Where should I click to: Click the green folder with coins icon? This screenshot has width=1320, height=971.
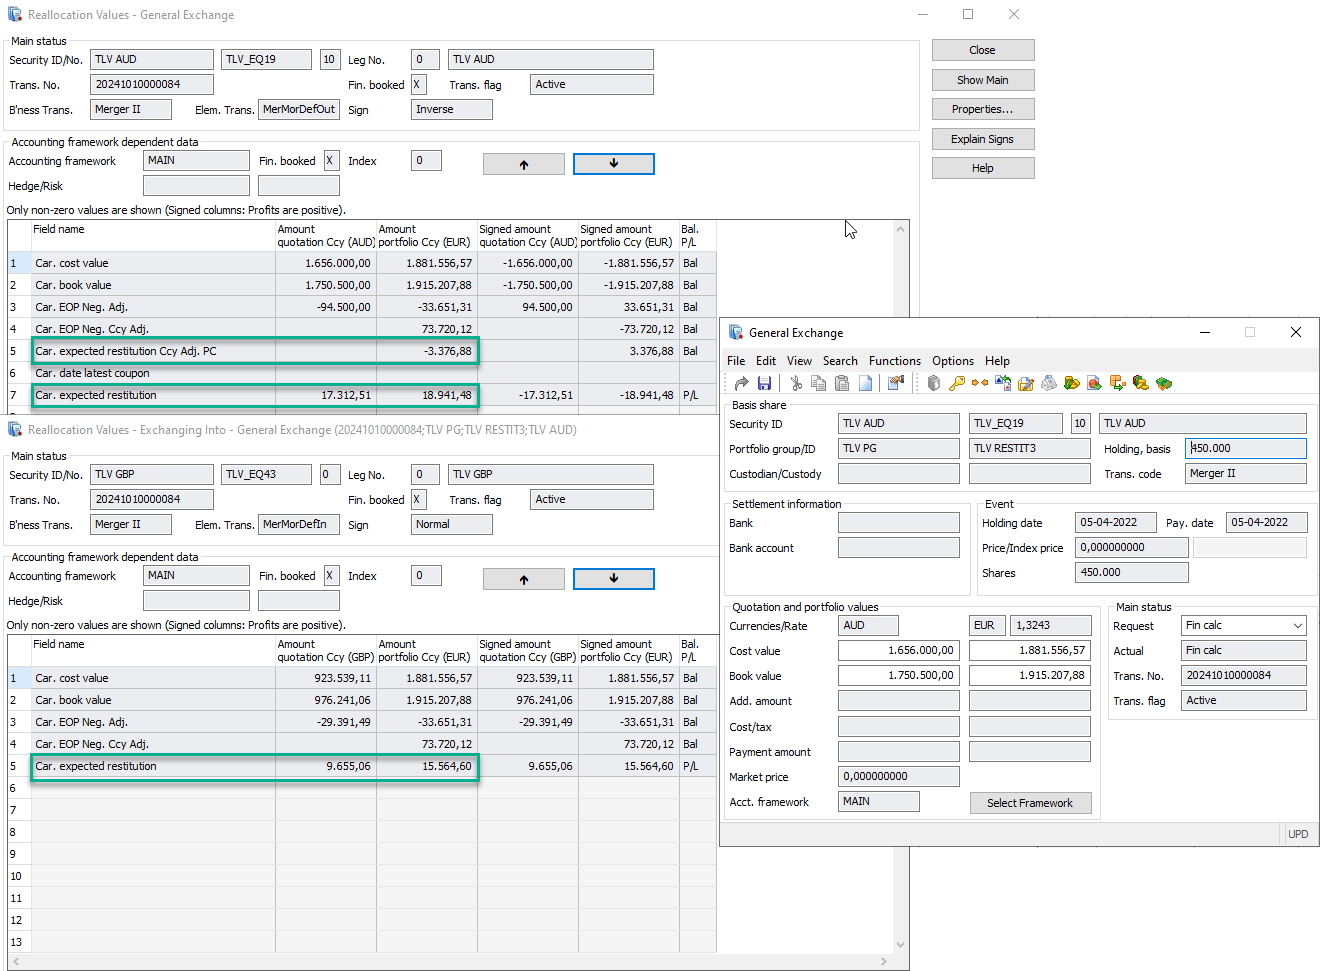(1072, 383)
